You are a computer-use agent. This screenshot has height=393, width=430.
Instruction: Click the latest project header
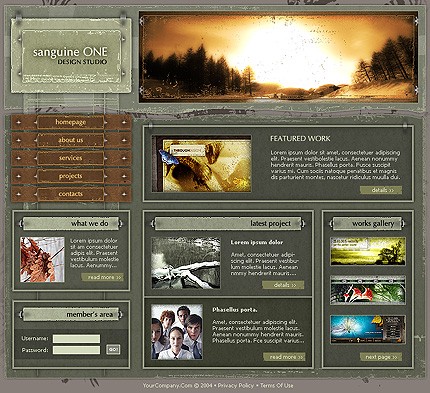229,223
